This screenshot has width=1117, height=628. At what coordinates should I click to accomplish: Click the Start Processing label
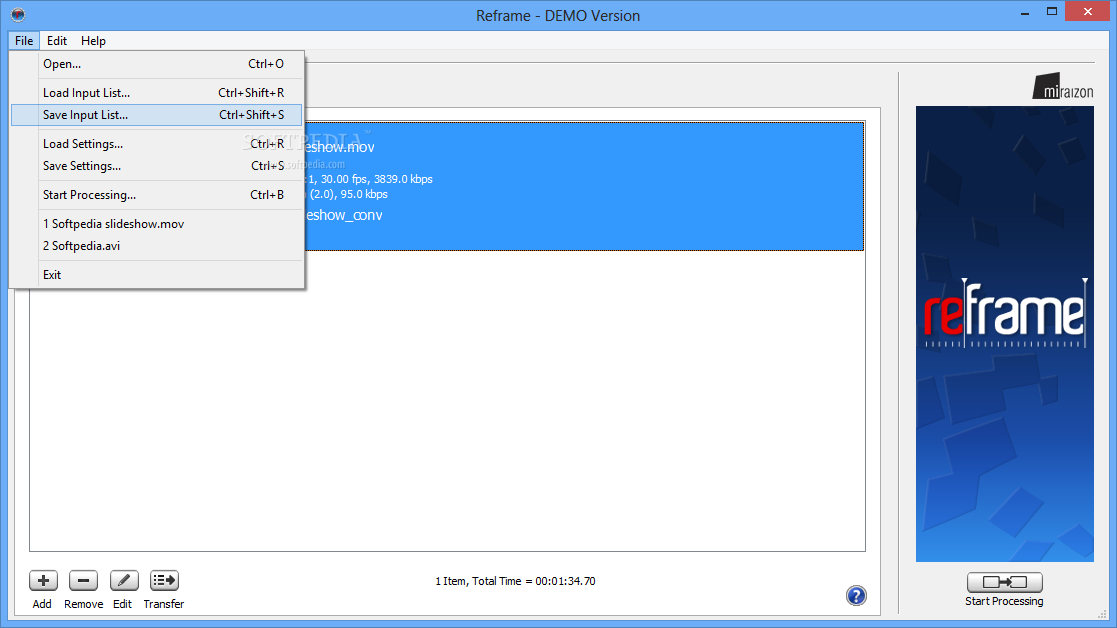tap(1004, 601)
